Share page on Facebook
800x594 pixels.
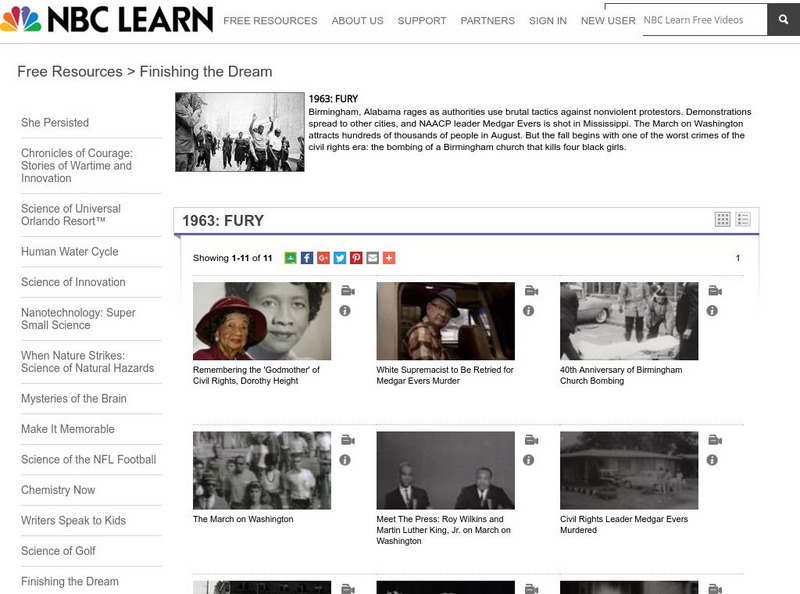[307, 258]
